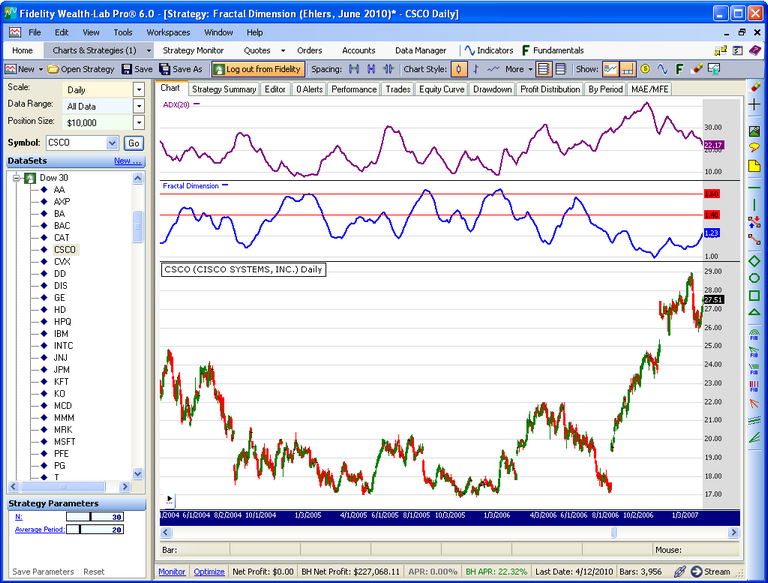Expand the Symbol combo box with CSCO
Viewport: 768px width, 583px height.
(112, 143)
